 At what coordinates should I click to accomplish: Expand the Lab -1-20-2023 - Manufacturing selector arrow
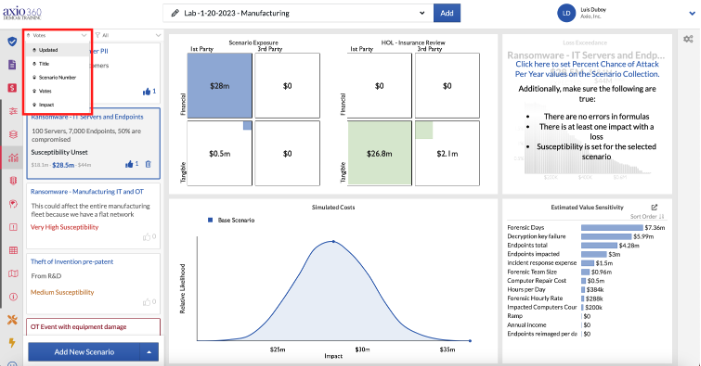coord(422,13)
